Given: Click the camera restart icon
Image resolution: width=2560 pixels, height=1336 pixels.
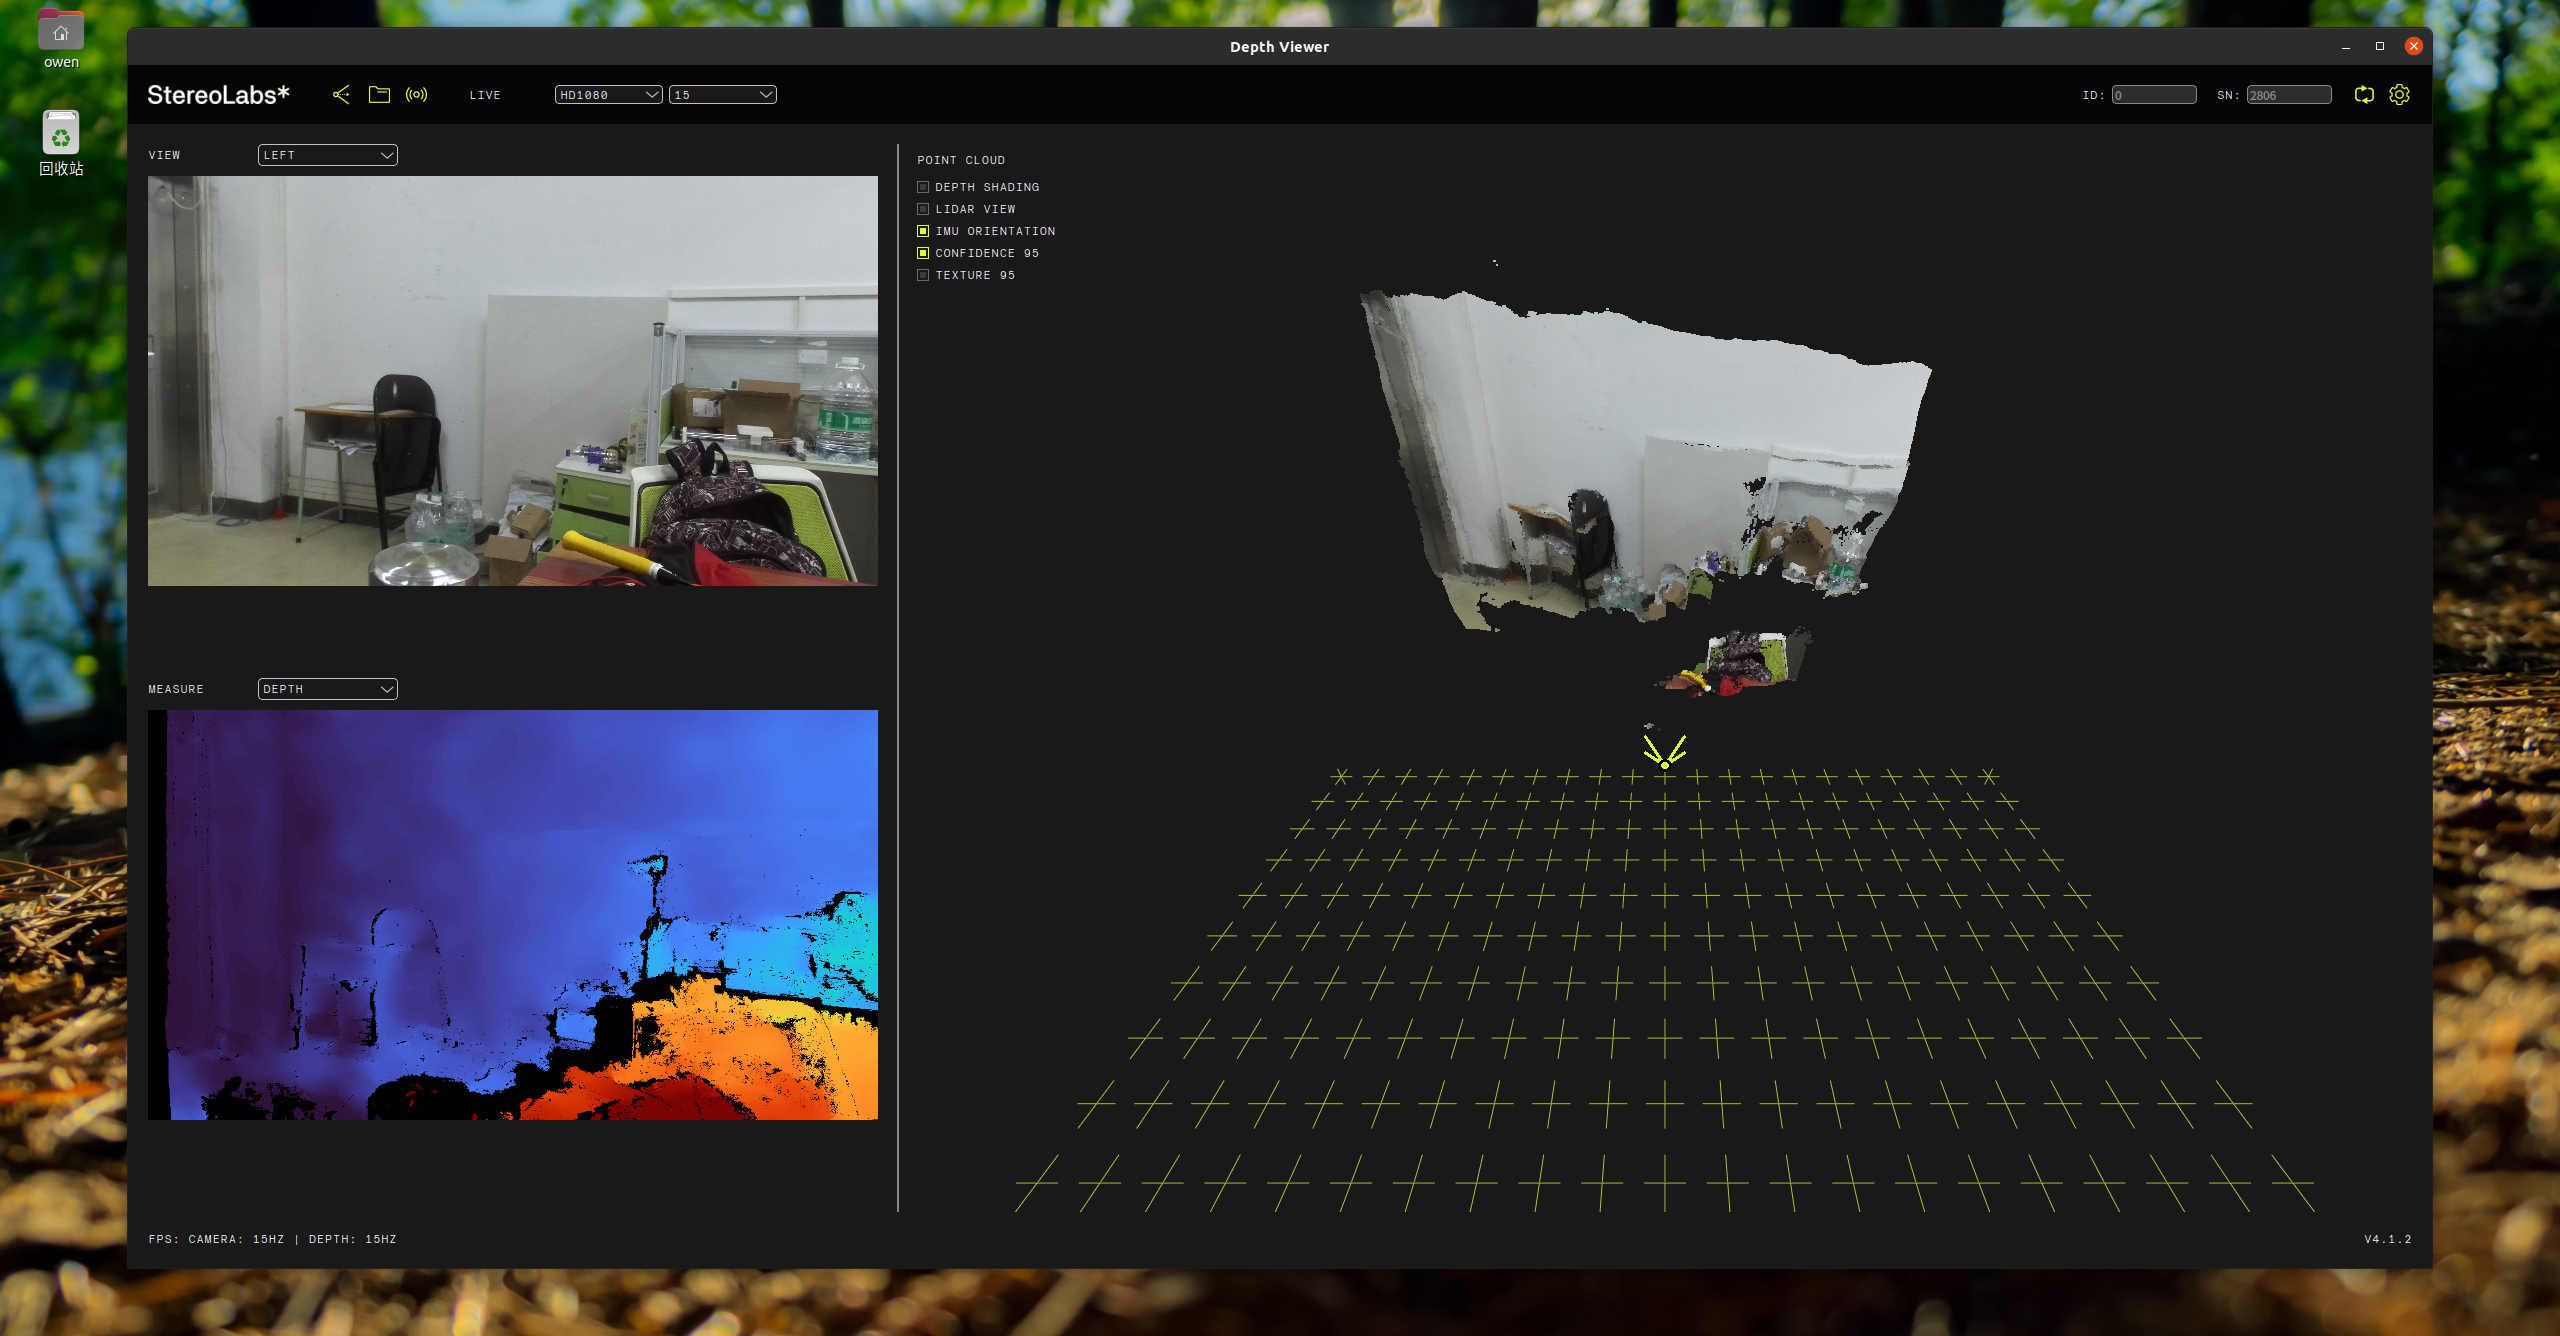Looking at the screenshot, I should (2364, 95).
